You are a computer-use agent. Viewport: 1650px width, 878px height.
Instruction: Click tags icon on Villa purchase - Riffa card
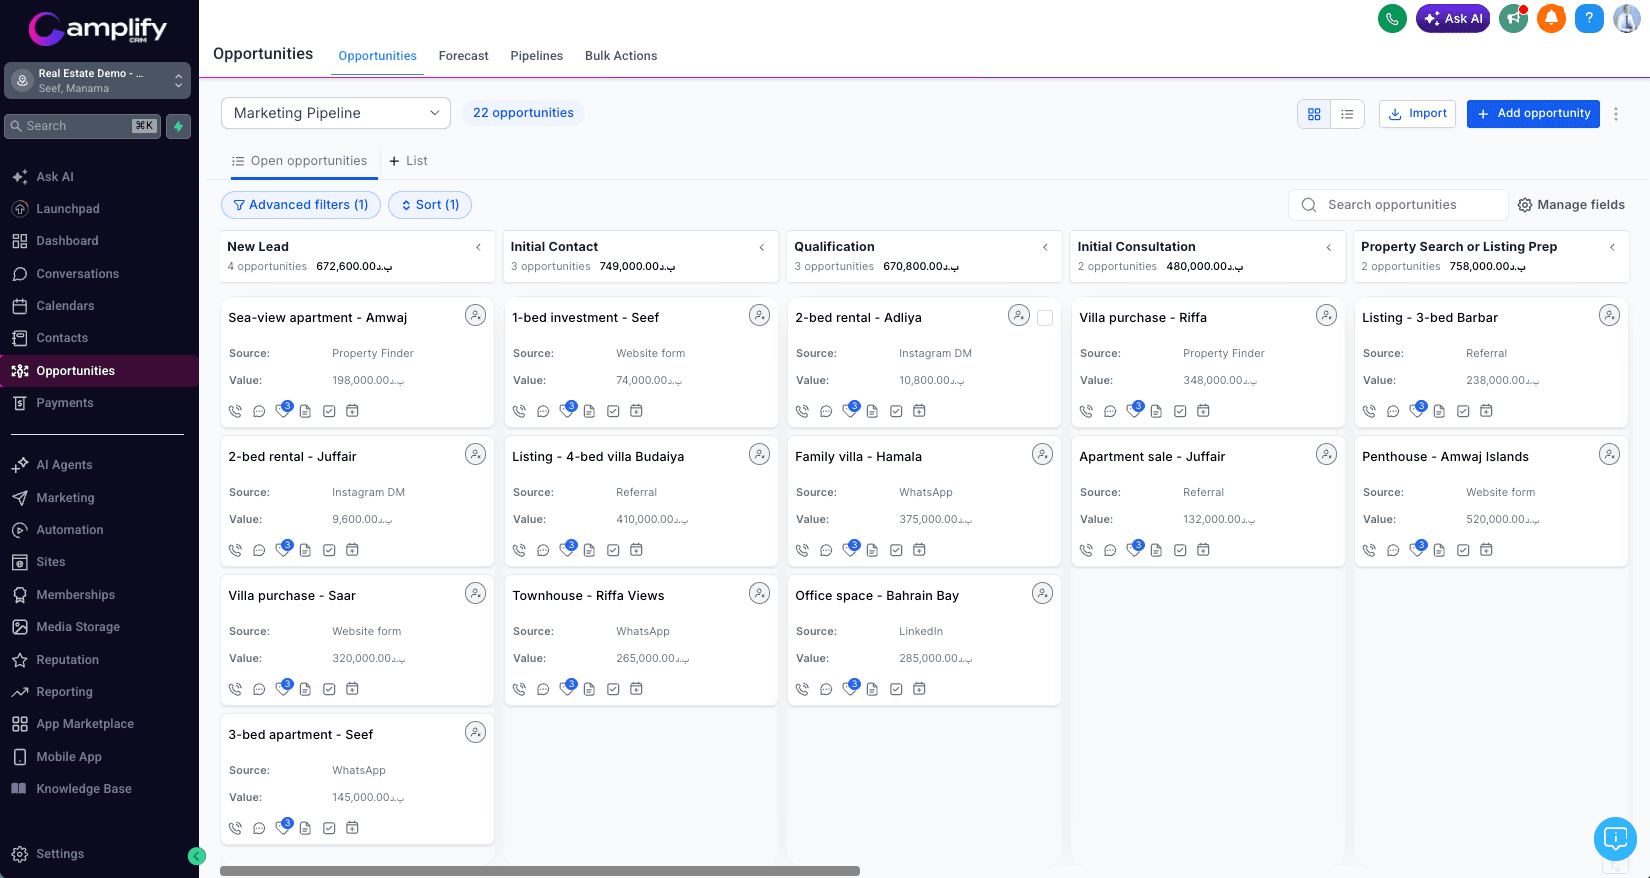[1134, 410]
